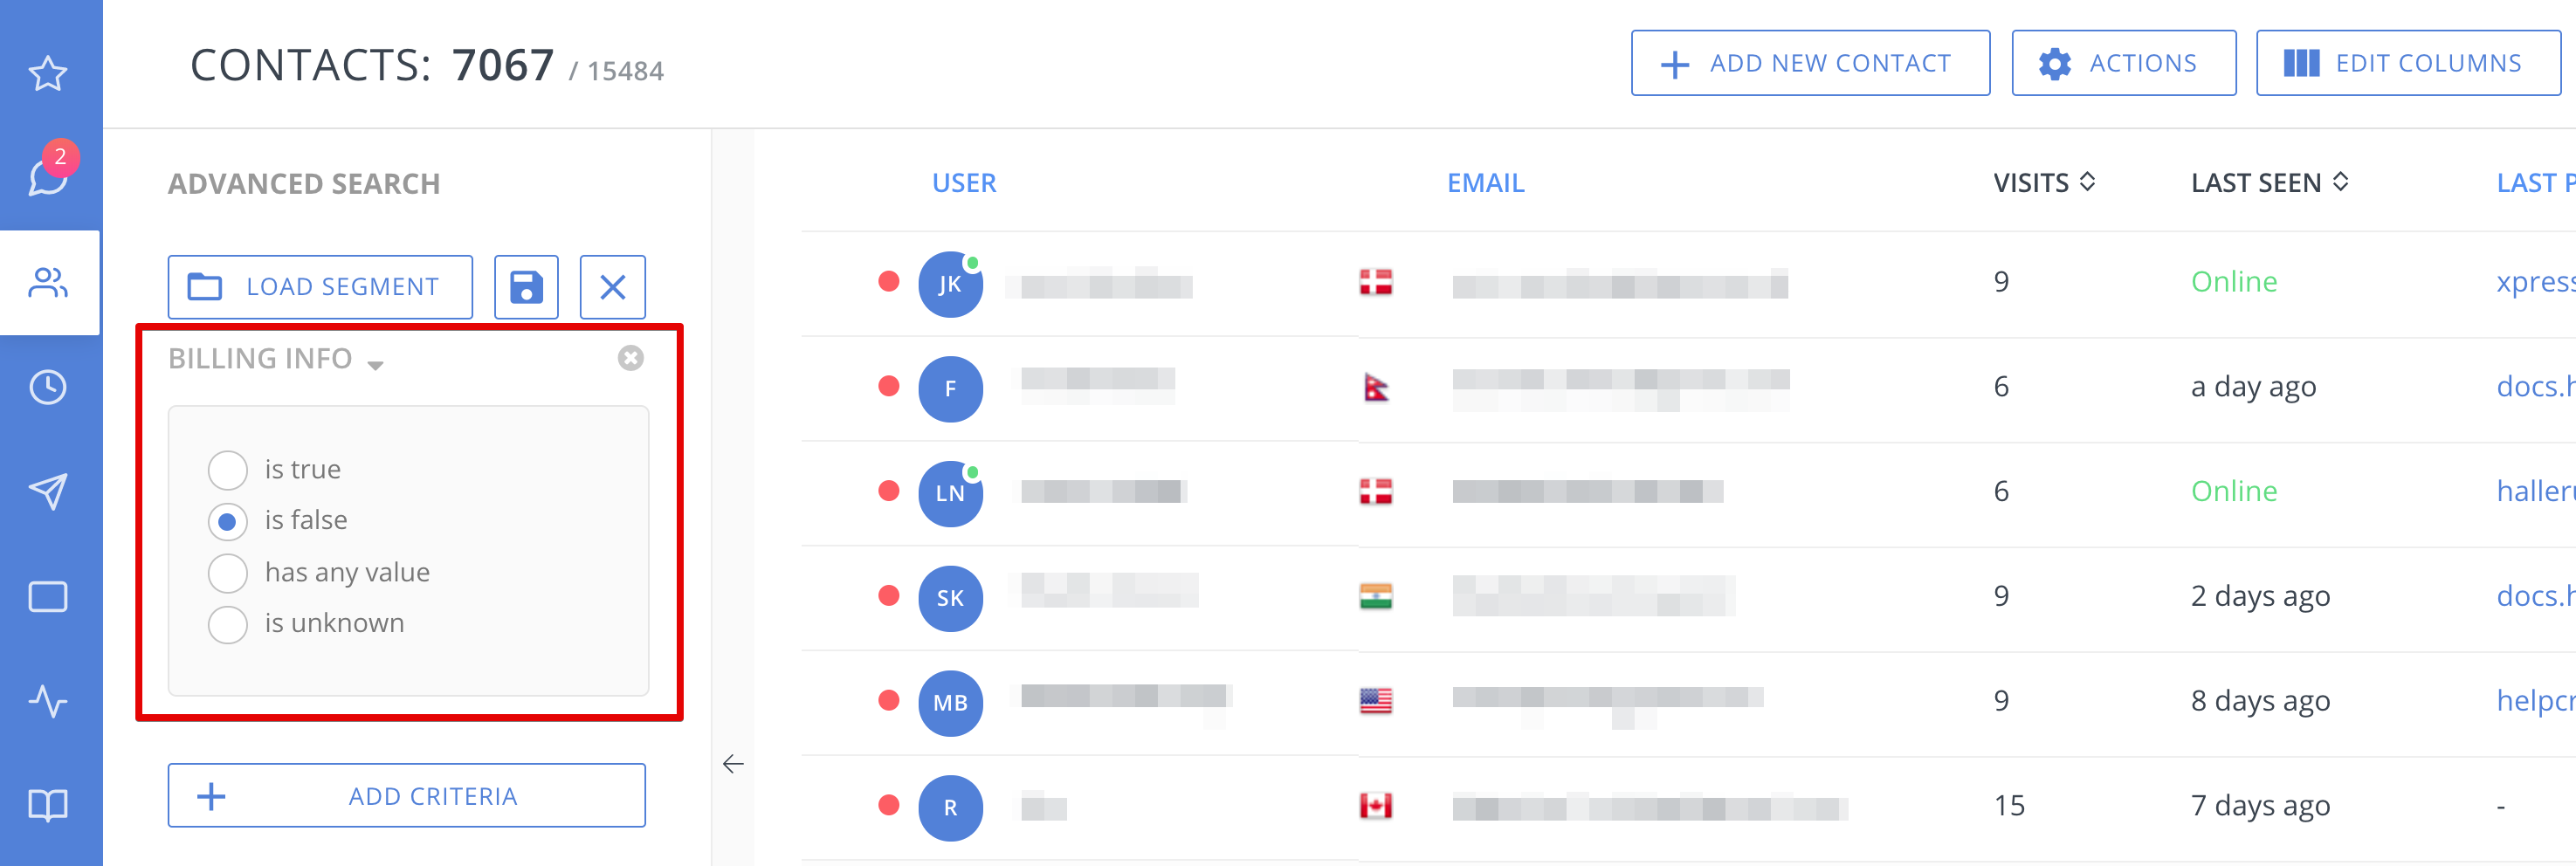2576x866 pixels.
Task: Click the Add Criteria button
Action: [406, 796]
